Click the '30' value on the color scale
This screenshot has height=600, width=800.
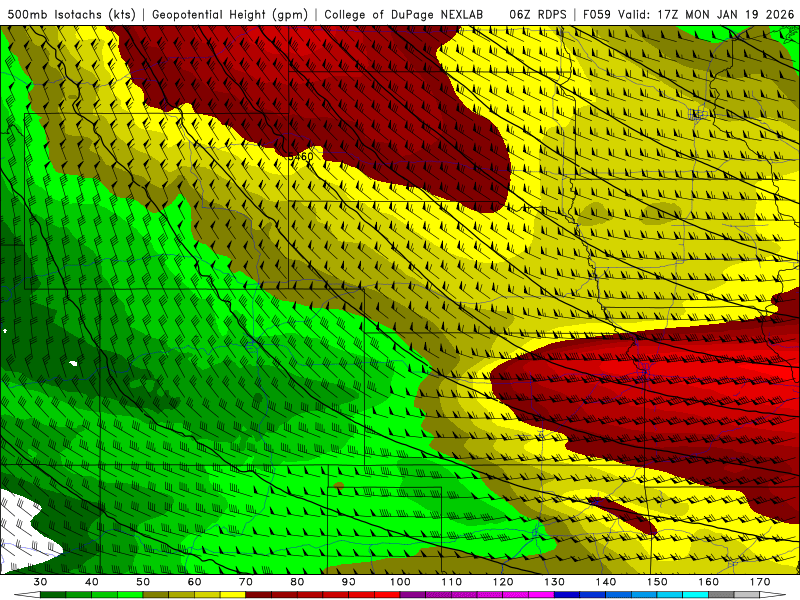[40, 582]
